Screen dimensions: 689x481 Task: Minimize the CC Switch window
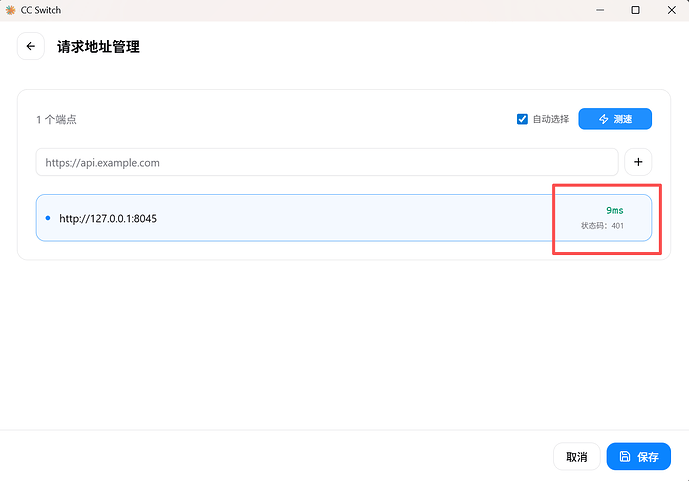click(x=600, y=10)
